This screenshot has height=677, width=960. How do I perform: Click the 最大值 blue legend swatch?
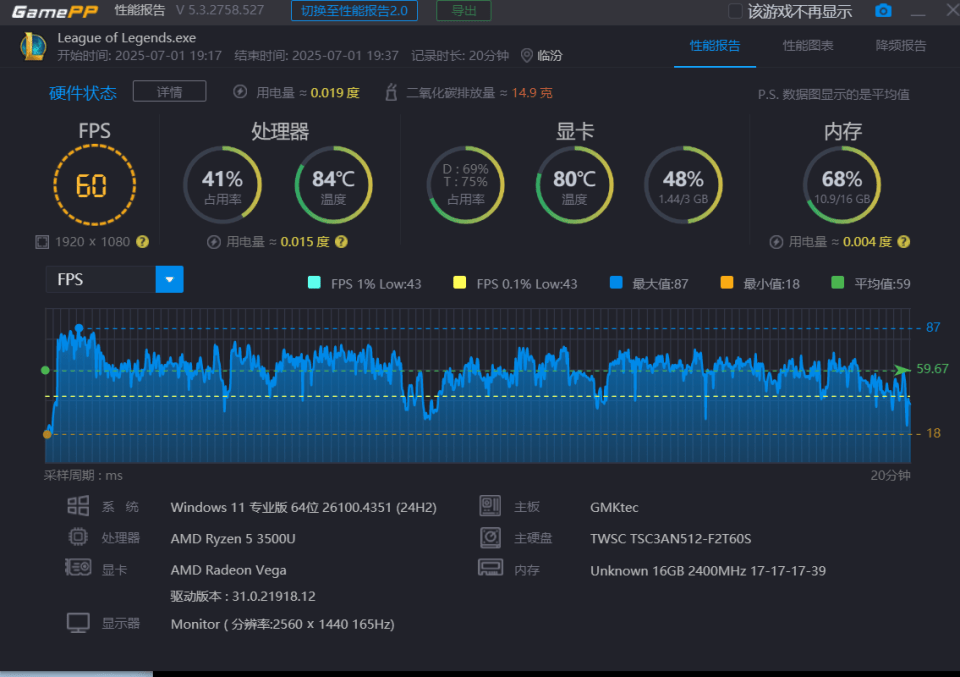tap(616, 284)
